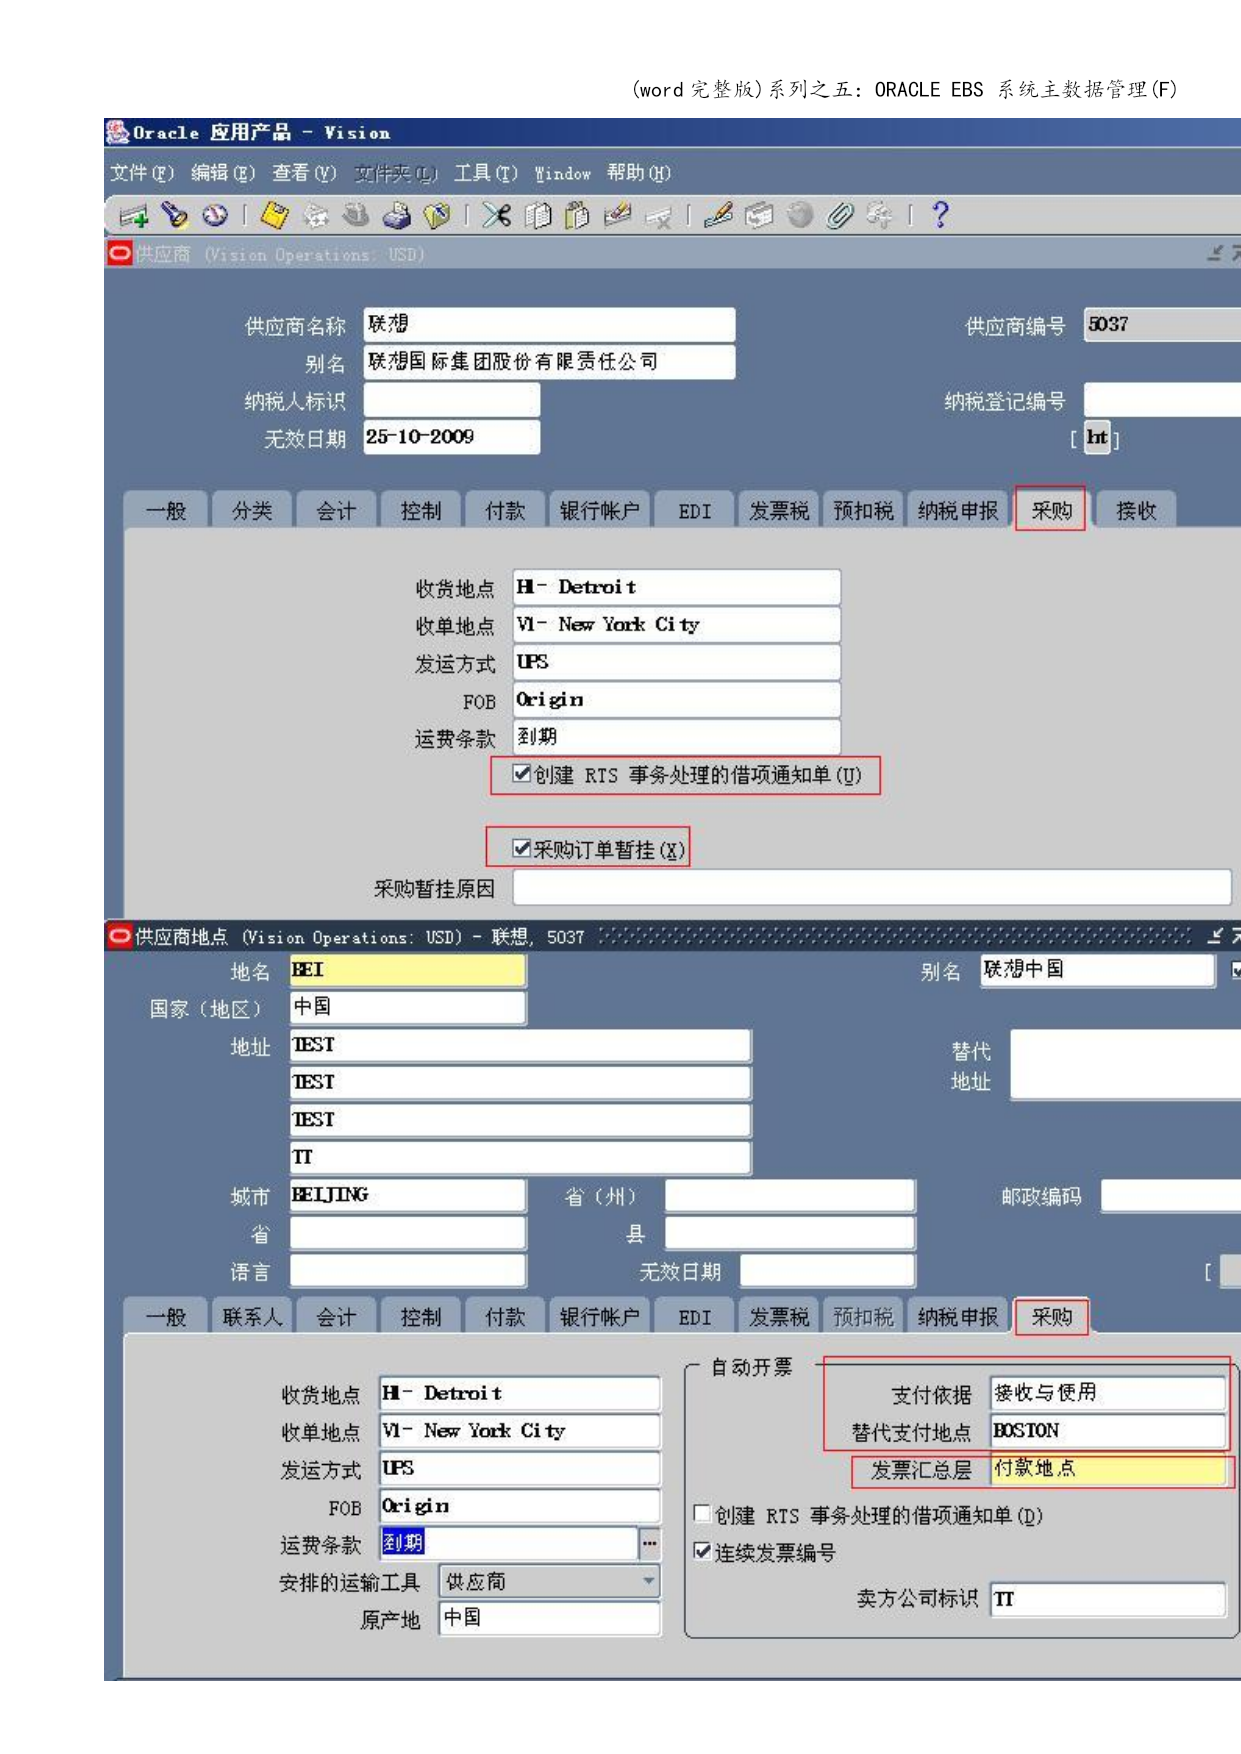Open the Window menu

[563, 173]
